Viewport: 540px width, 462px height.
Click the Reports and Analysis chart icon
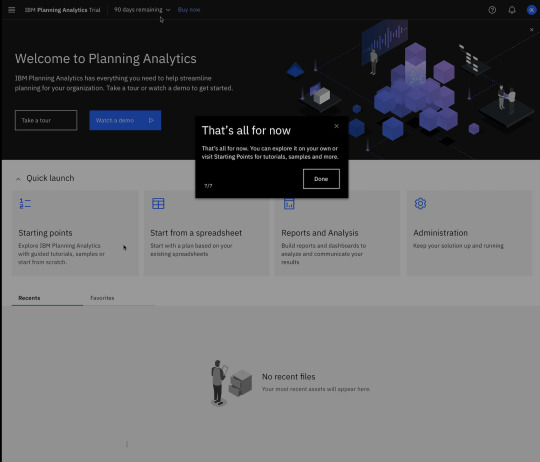[x=289, y=203]
